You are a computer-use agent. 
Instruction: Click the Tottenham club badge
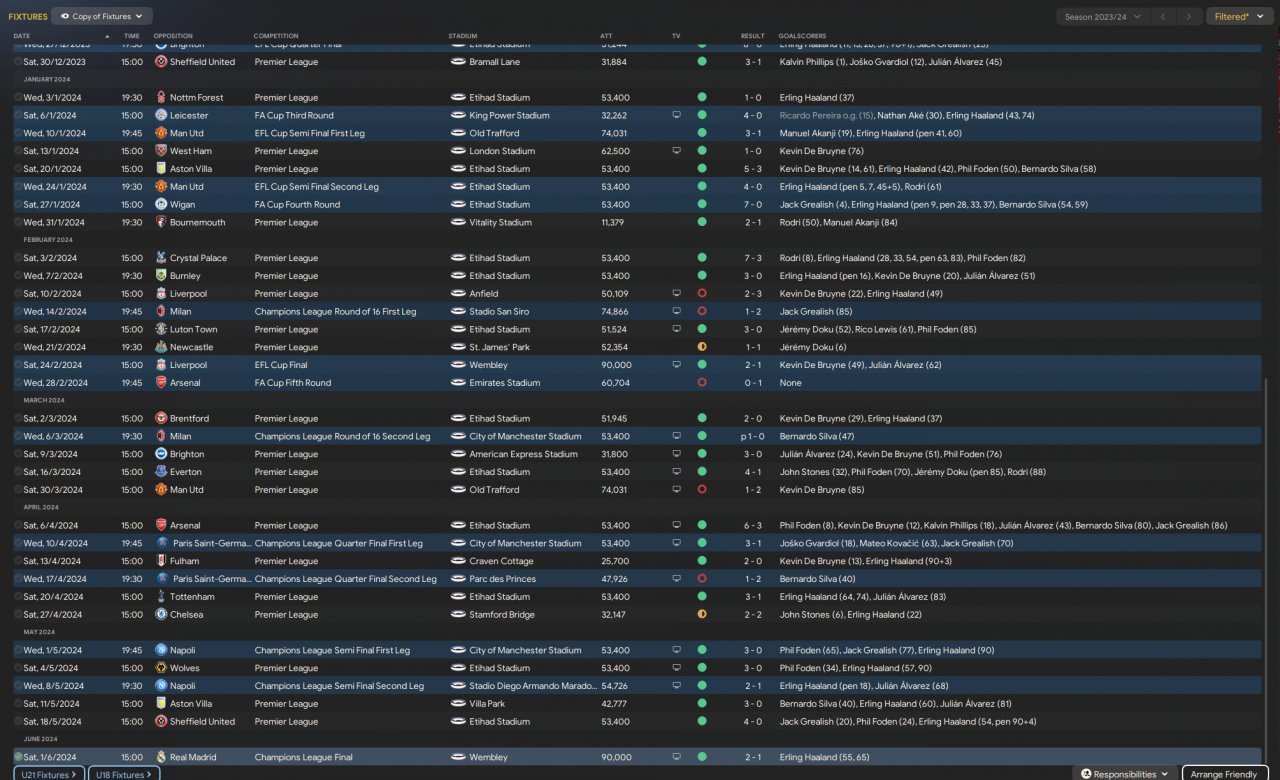pos(161,597)
